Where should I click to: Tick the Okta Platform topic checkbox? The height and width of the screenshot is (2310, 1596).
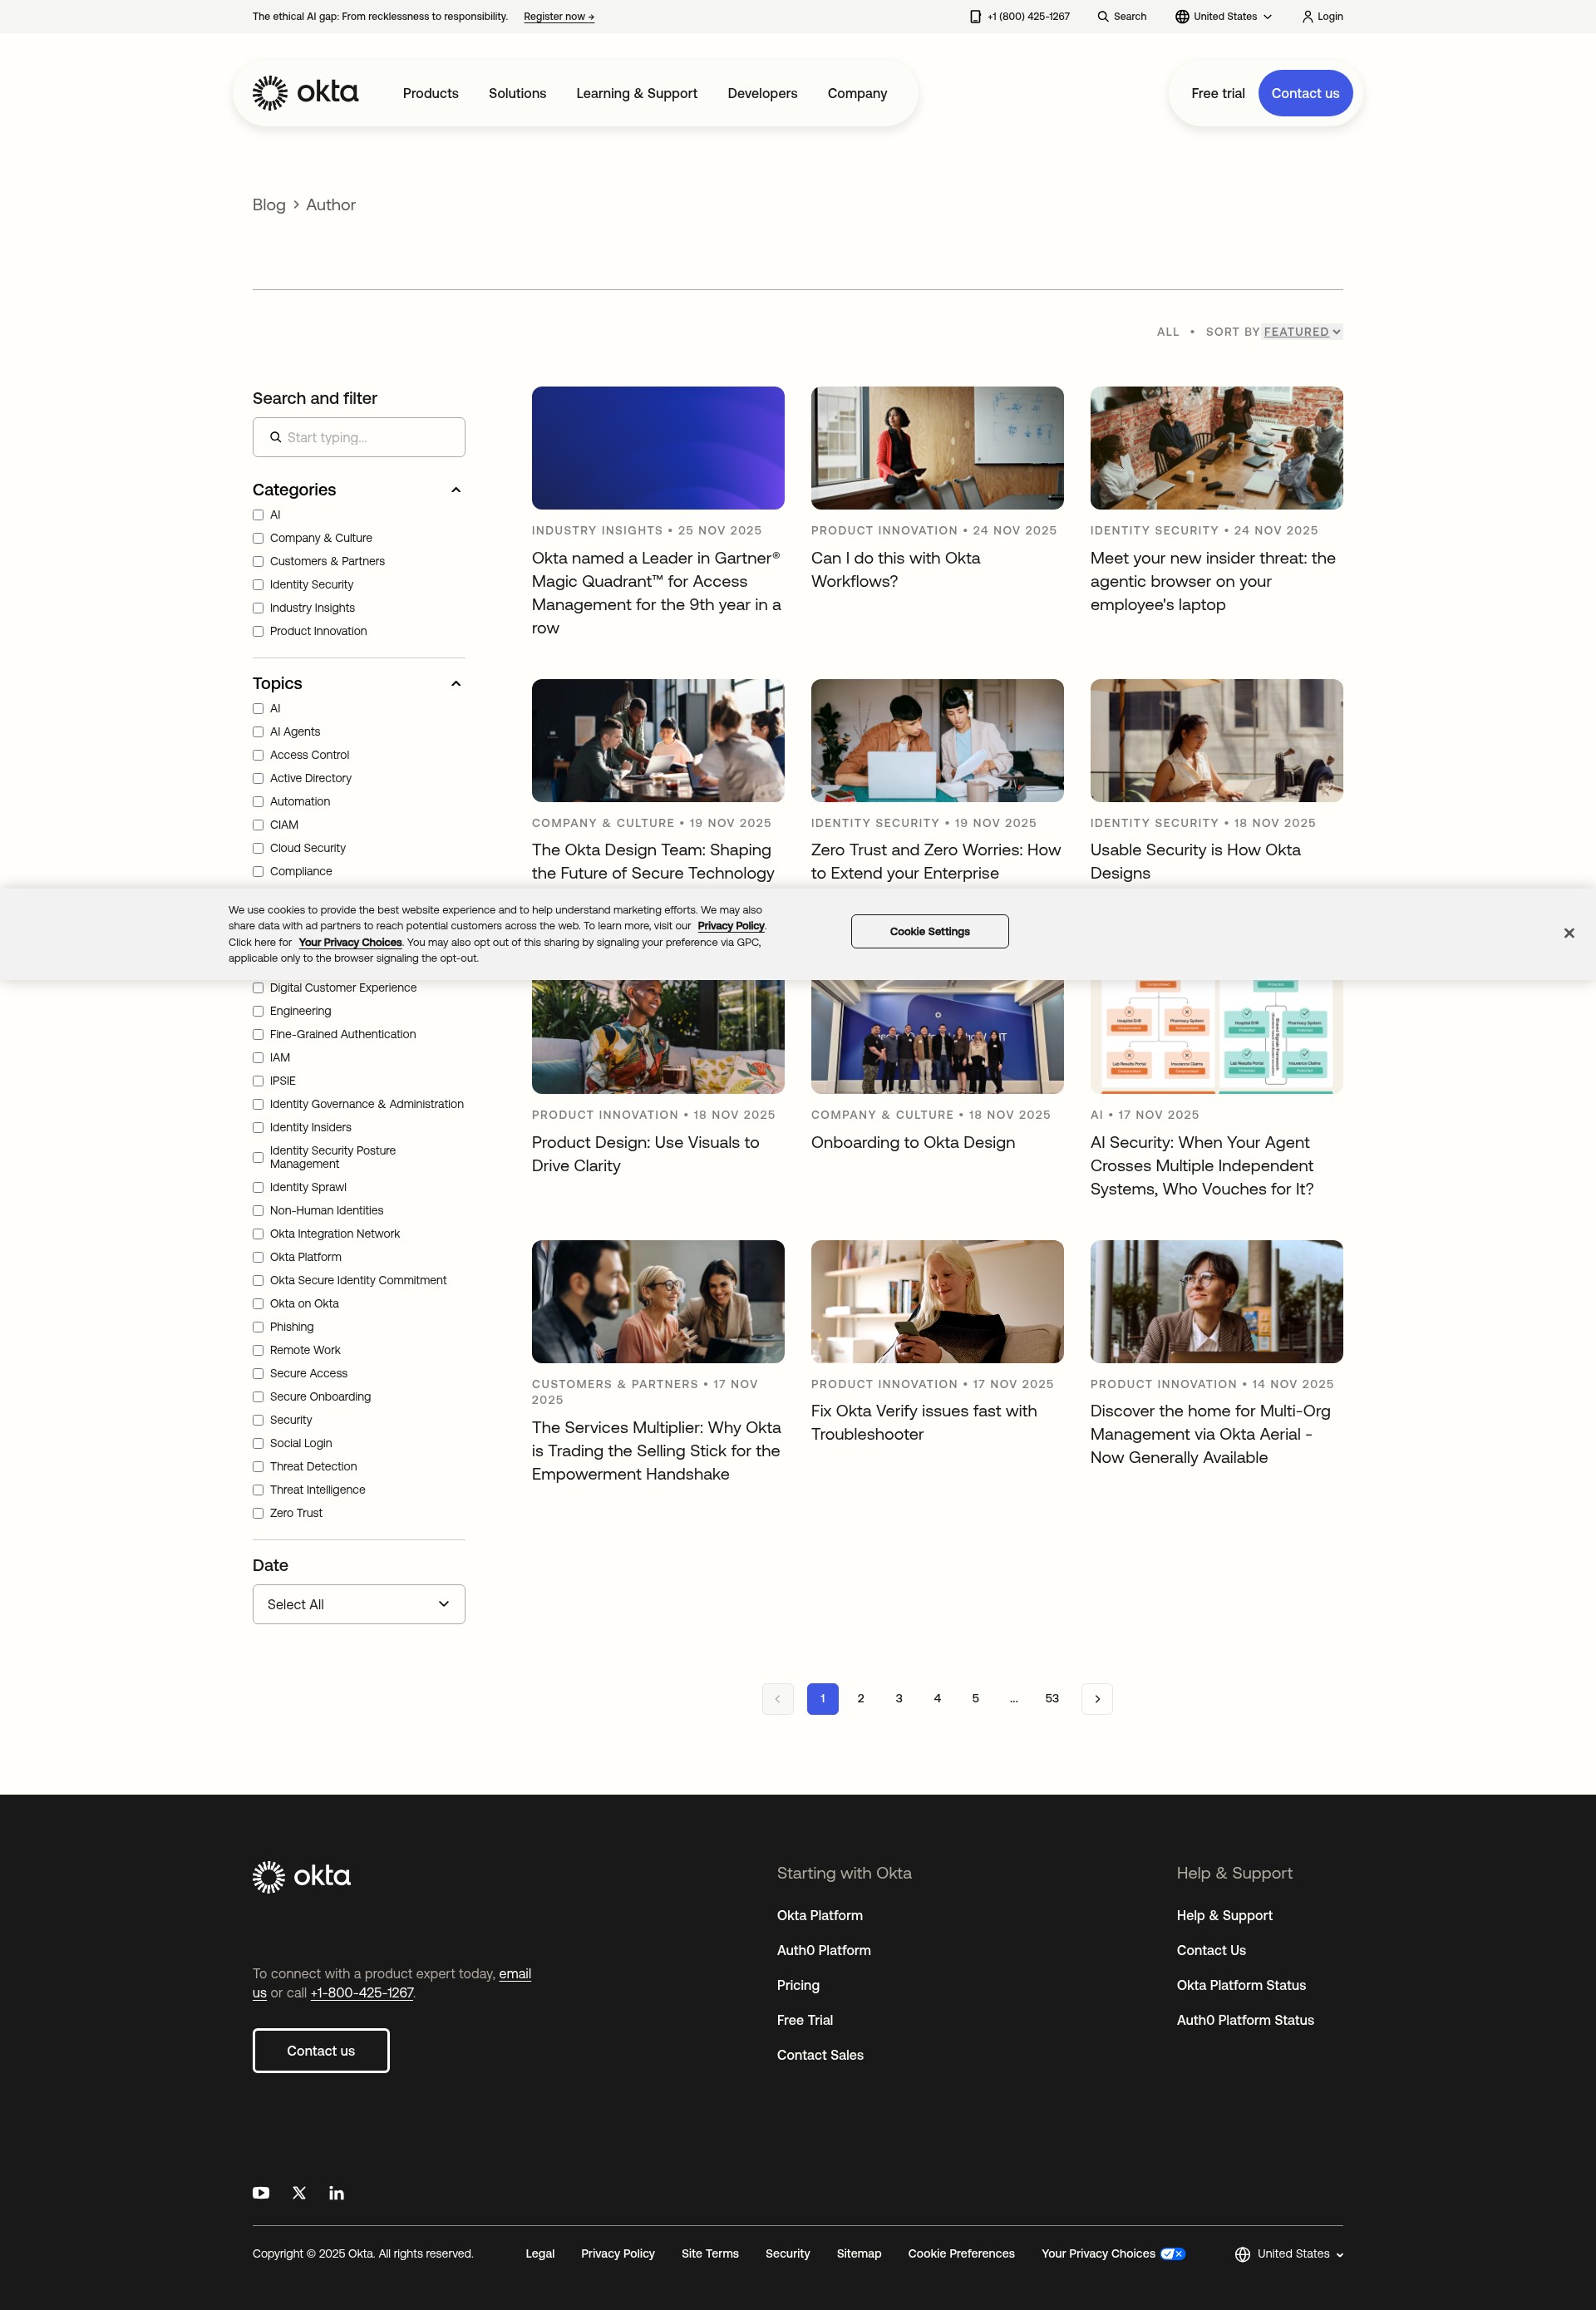(258, 1257)
